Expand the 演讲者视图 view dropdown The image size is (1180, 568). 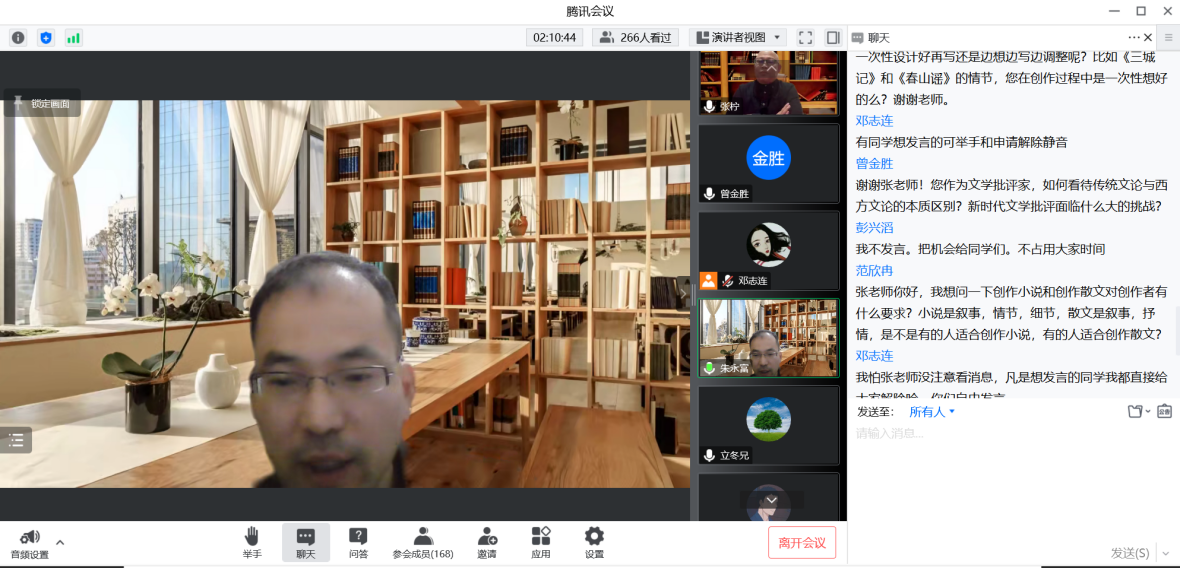pos(738,38)
